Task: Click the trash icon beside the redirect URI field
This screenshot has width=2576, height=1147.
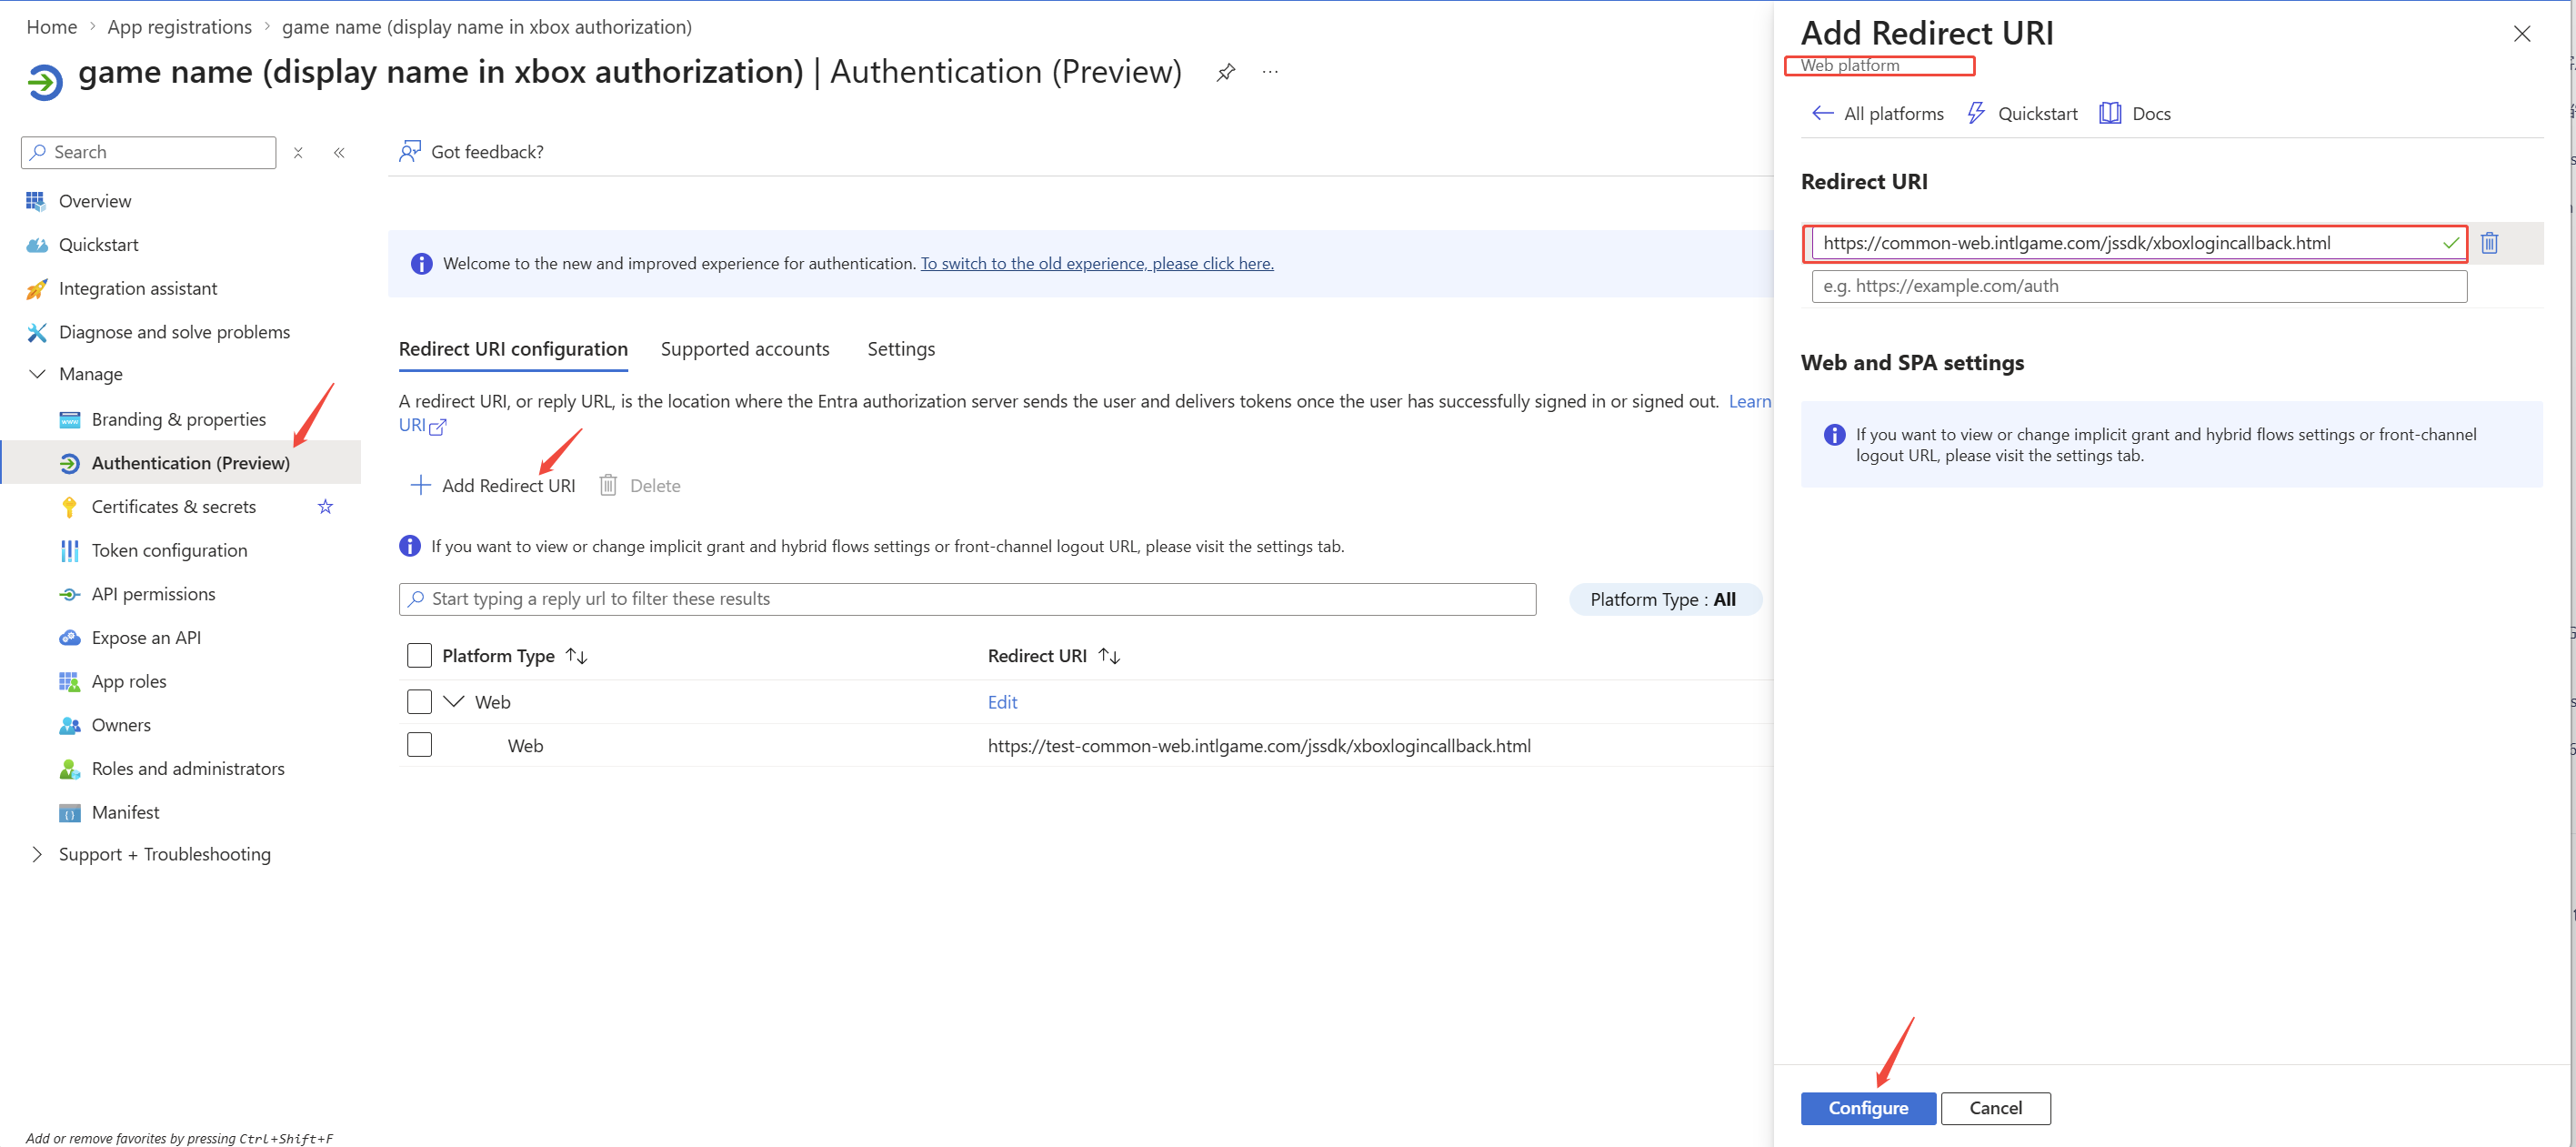Action: [2489, 243]
